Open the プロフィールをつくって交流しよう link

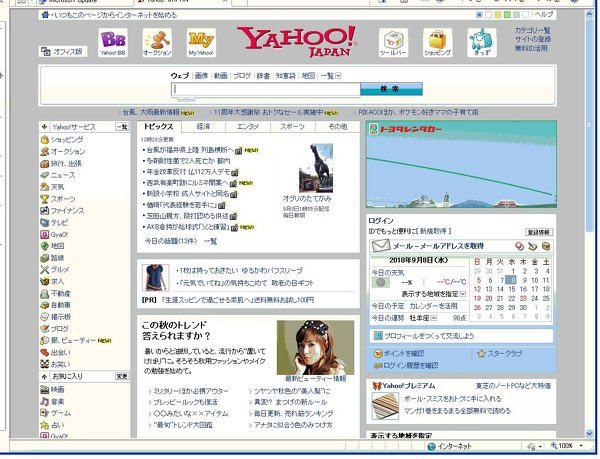pyautogui.click(x=429, y=336)
